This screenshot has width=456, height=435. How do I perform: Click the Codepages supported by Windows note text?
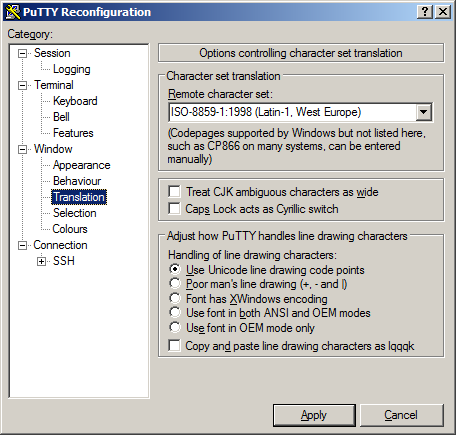click(x=297, y=146)
